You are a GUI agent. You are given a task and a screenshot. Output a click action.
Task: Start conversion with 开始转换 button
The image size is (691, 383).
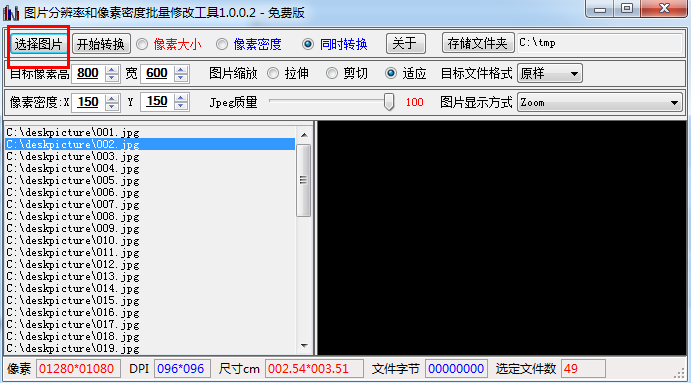[x=101, y=44]
